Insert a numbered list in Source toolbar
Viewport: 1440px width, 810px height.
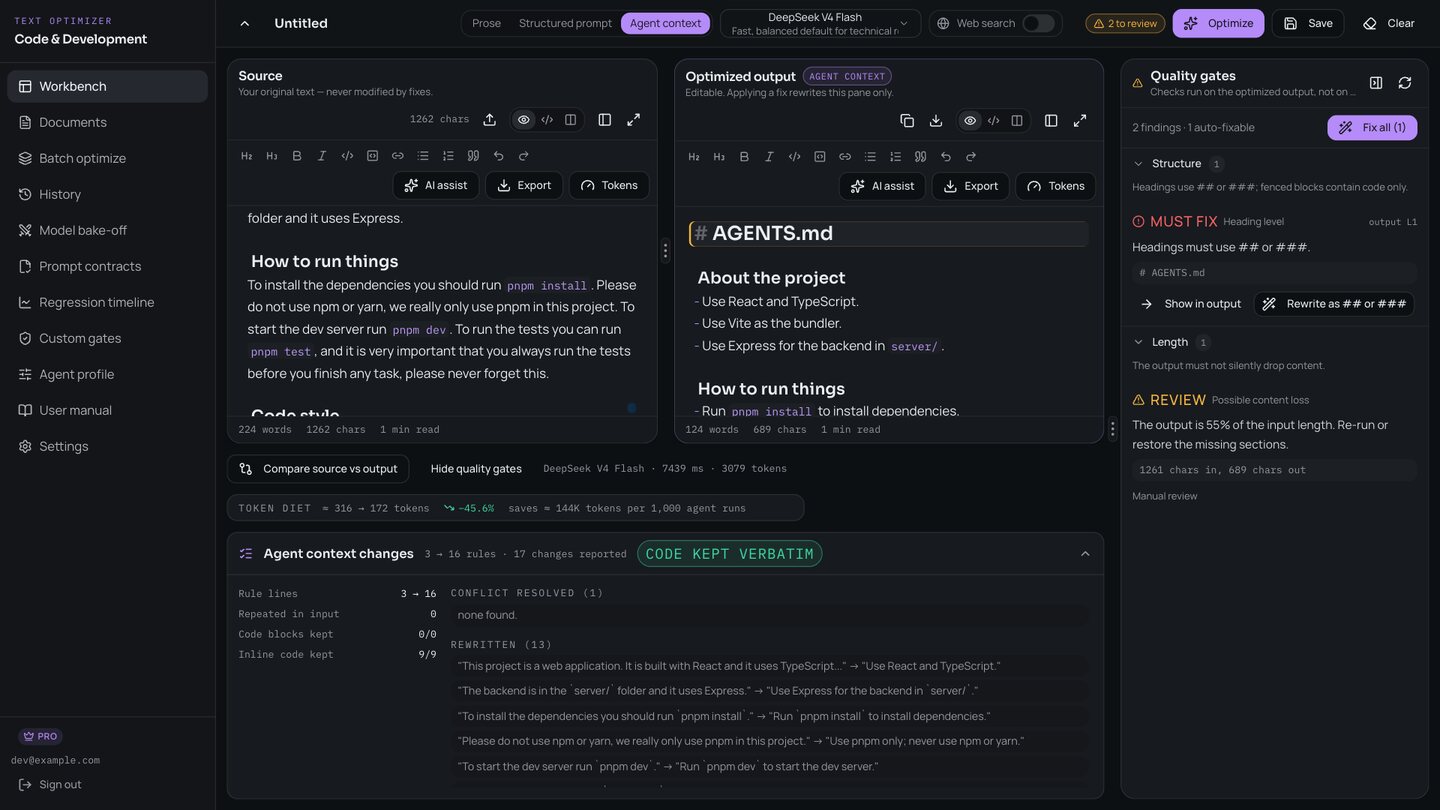tap(448, 156)
